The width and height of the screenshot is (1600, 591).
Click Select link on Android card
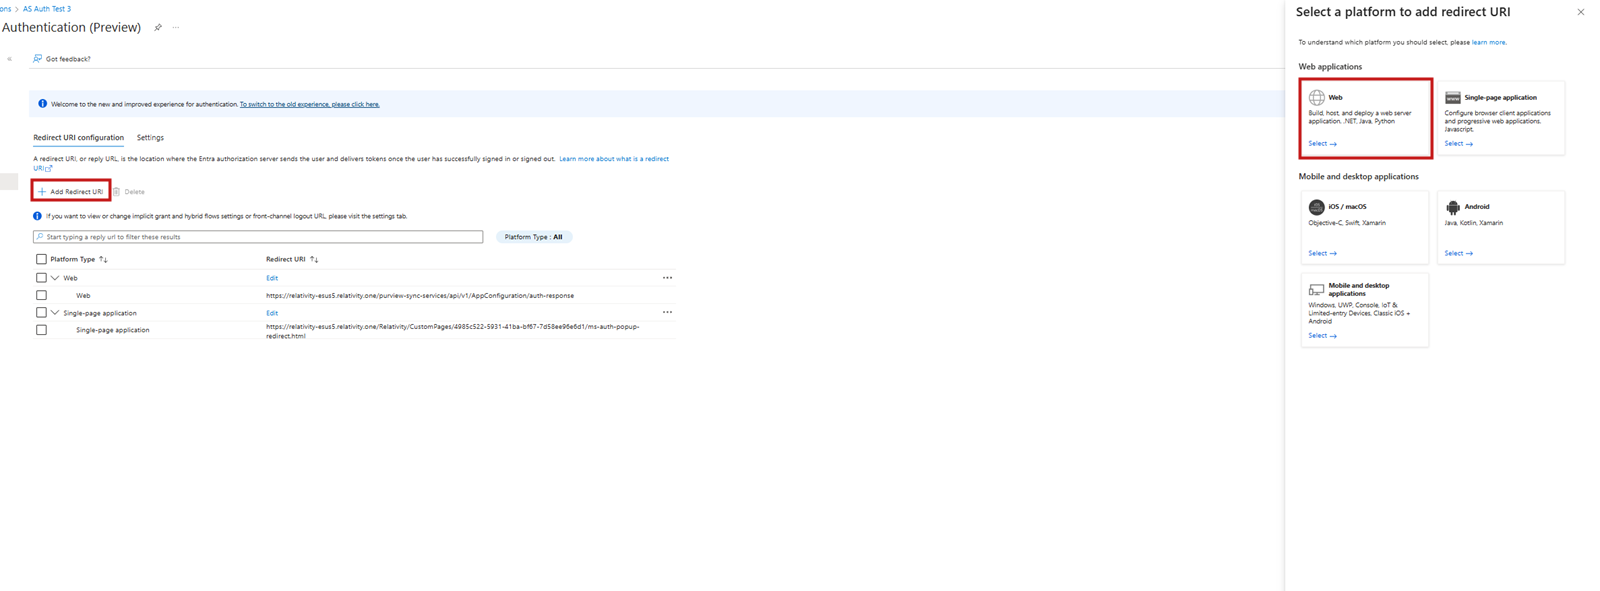pyautogui.click(x=1458, y=253)
